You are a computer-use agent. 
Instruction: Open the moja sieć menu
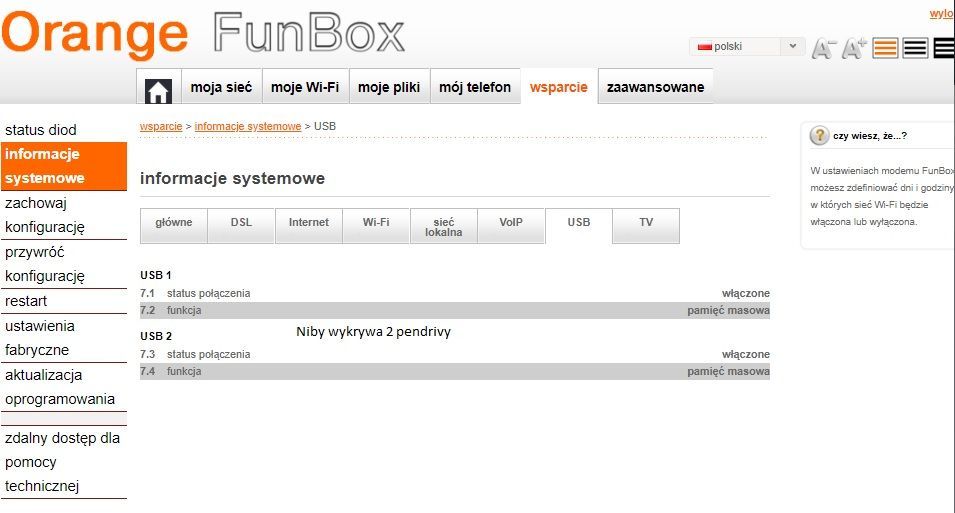pyautogui.click(x=221, y=87)
